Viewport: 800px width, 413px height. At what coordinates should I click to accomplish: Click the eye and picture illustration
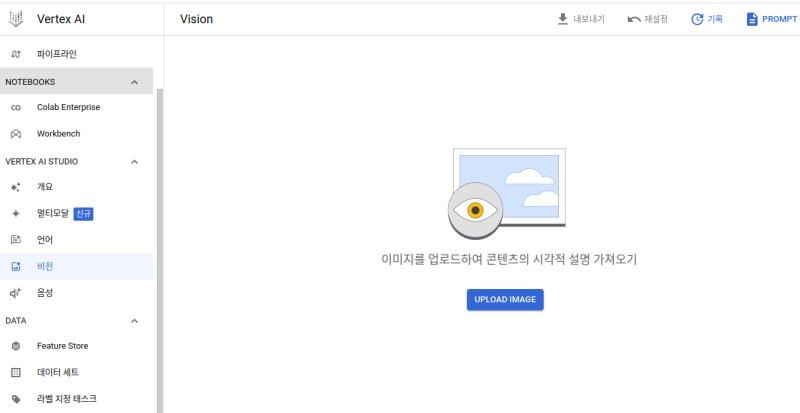tap(507, 193)
